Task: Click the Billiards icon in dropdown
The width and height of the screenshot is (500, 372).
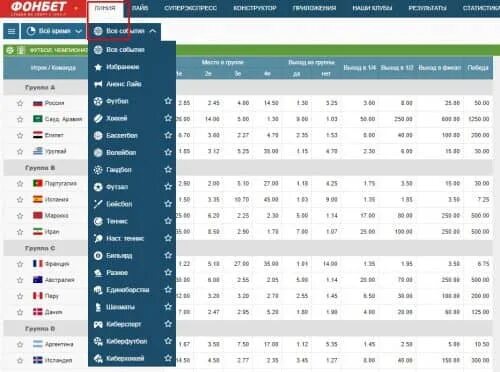Action: 98,256
